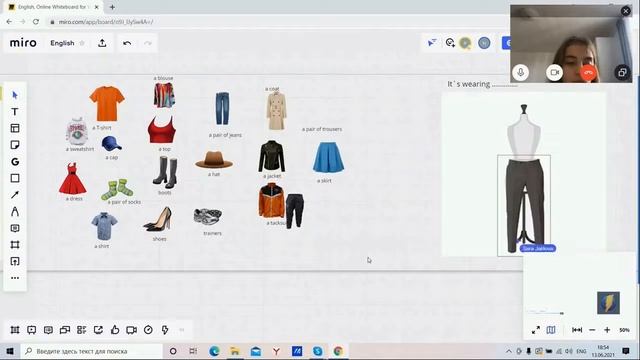Screen dimensions: 640x360
Task: Open comments panel in bottom toolbar
Action: tap(48, 330)
